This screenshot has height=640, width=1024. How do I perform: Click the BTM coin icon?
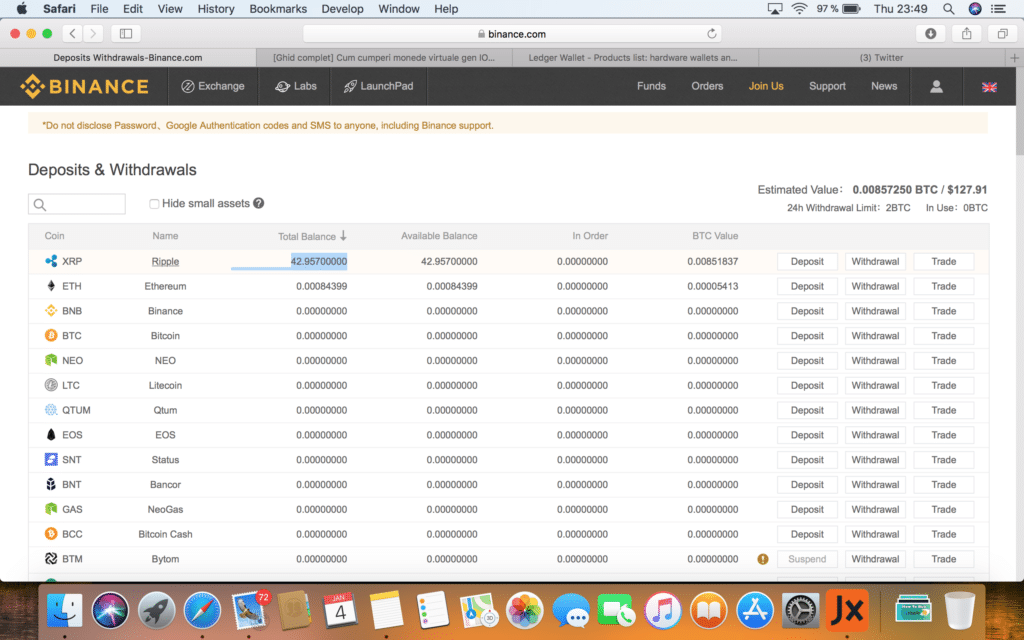(51, 559)
